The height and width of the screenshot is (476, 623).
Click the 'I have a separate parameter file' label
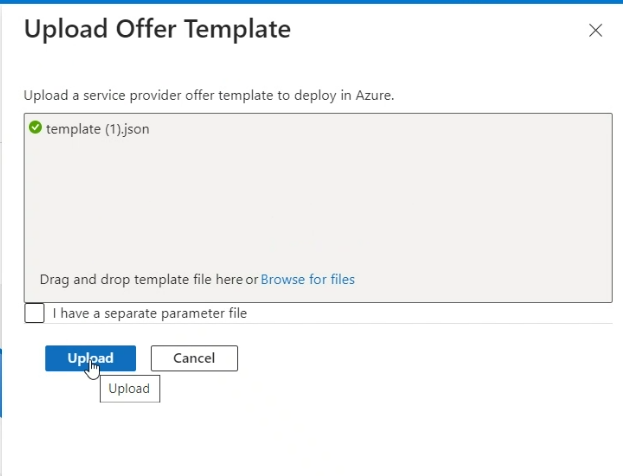click(150, 313)
